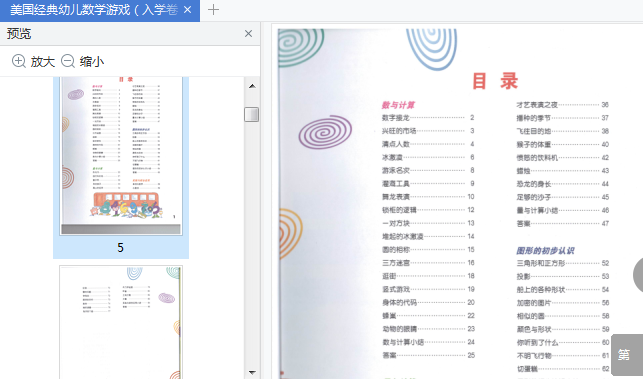
Task: Click the 数与计算 section heading
Action: click(398, 105)
